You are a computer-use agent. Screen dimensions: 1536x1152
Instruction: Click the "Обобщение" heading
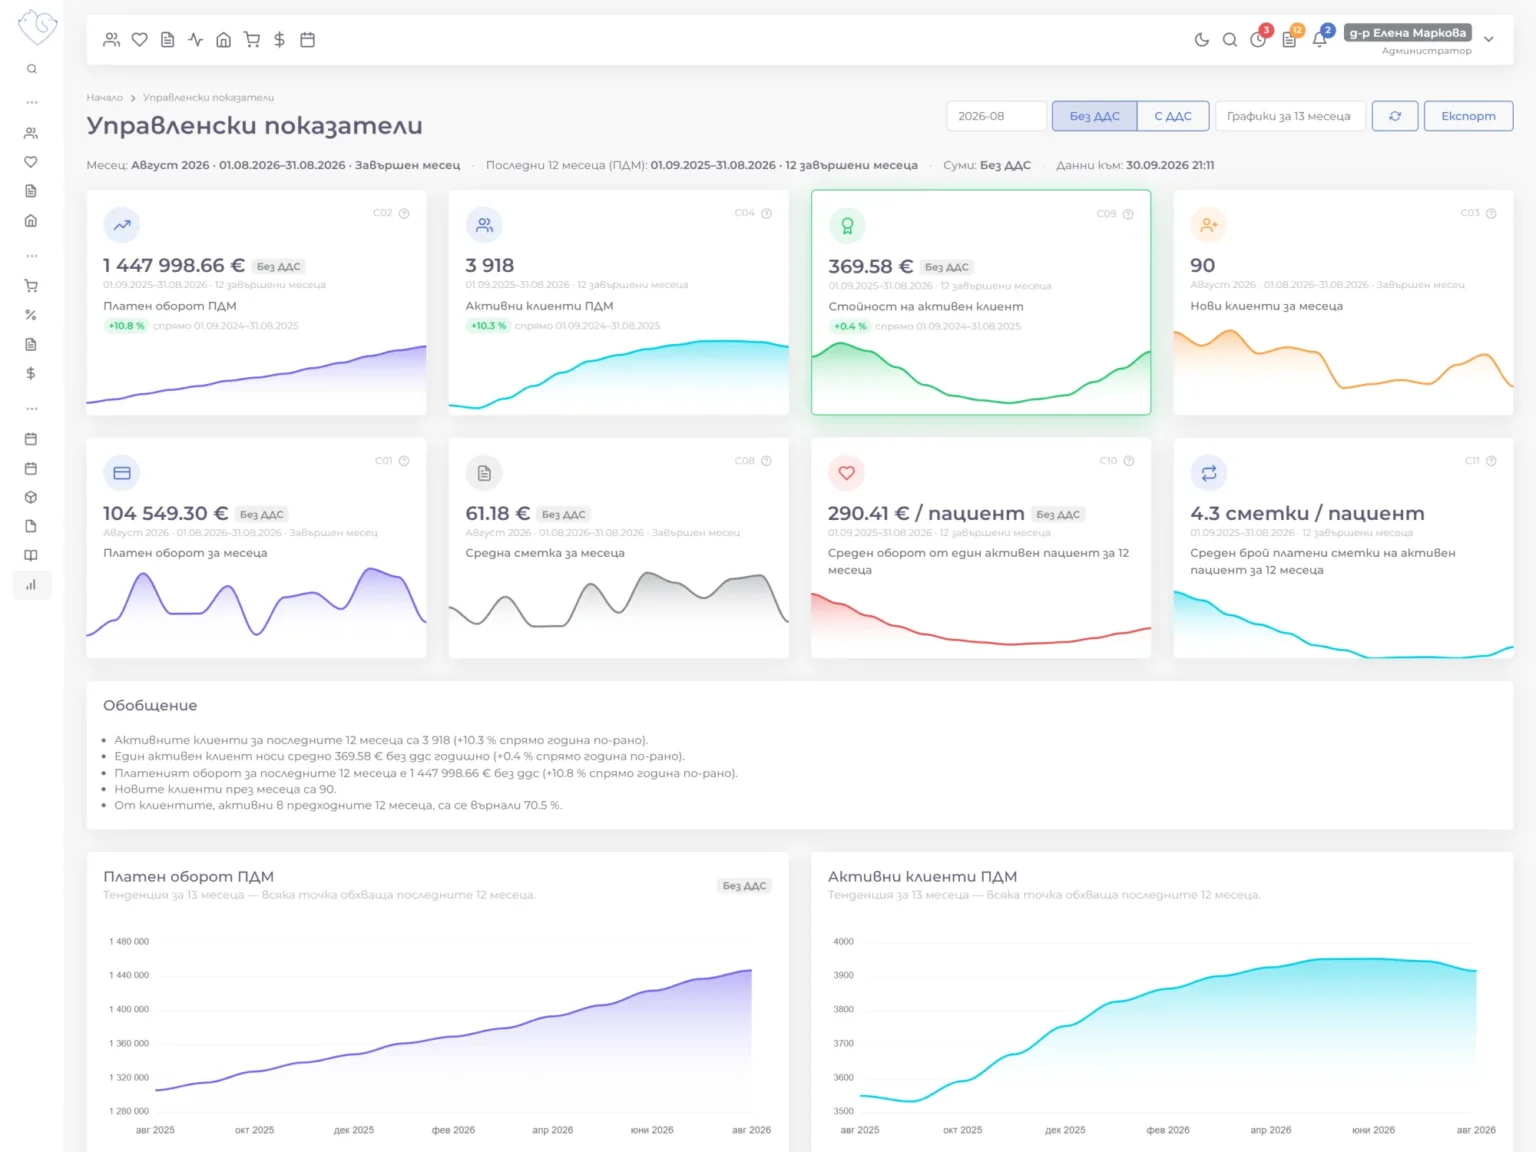(150, 706)
